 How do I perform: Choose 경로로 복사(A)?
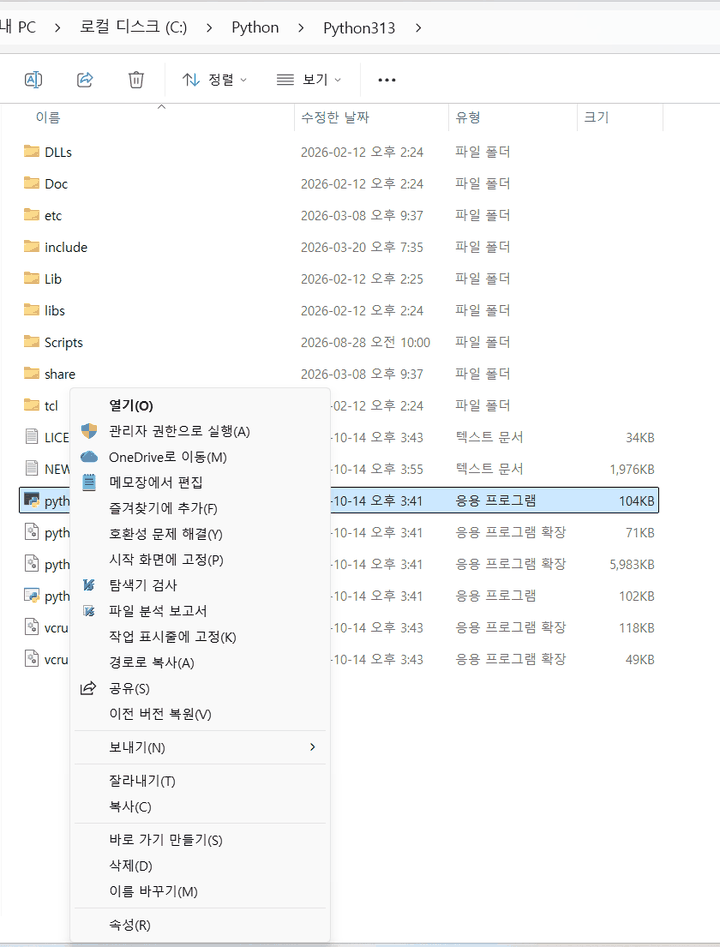tap(200, 663)
